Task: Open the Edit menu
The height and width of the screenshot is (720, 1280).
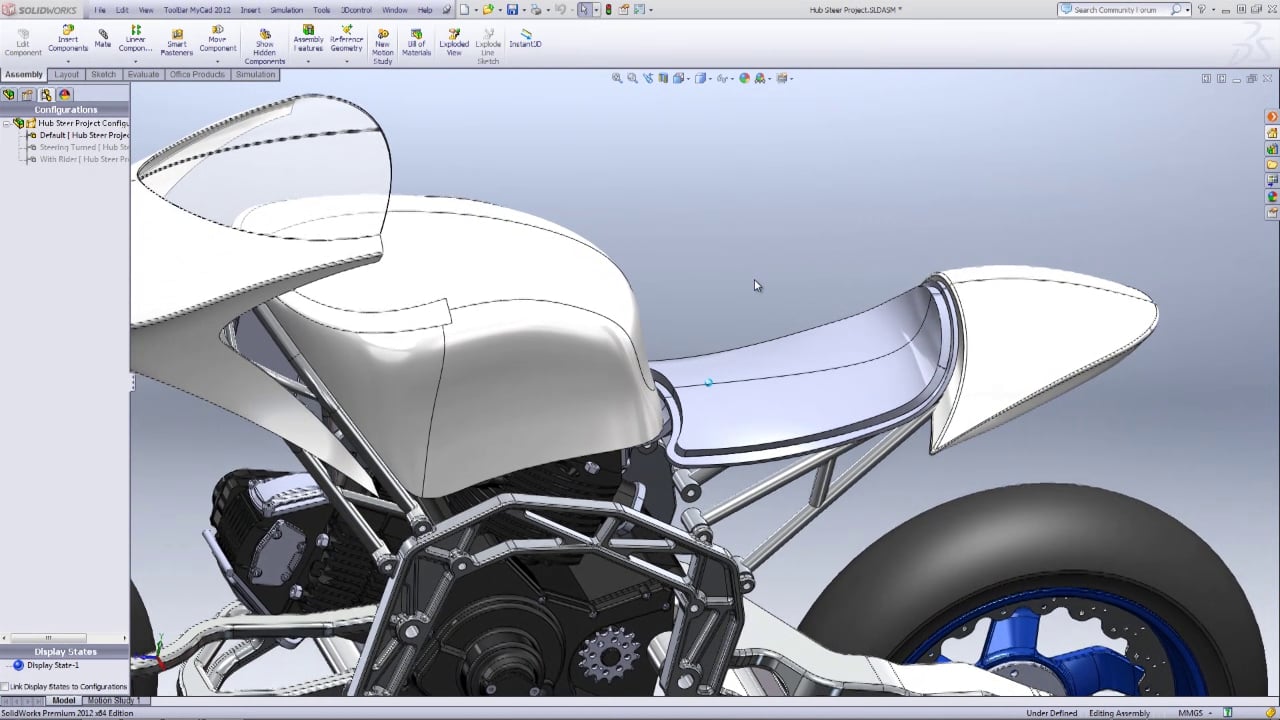Action: 122,10
